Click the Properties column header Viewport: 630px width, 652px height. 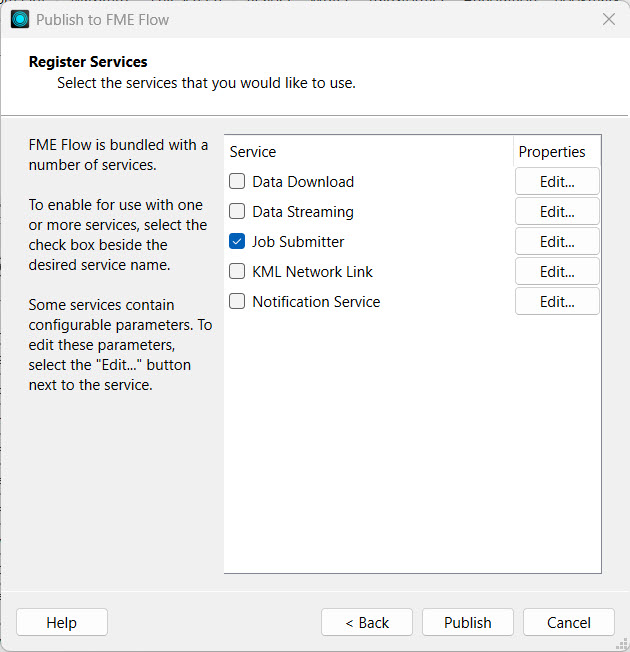point(552,152)
